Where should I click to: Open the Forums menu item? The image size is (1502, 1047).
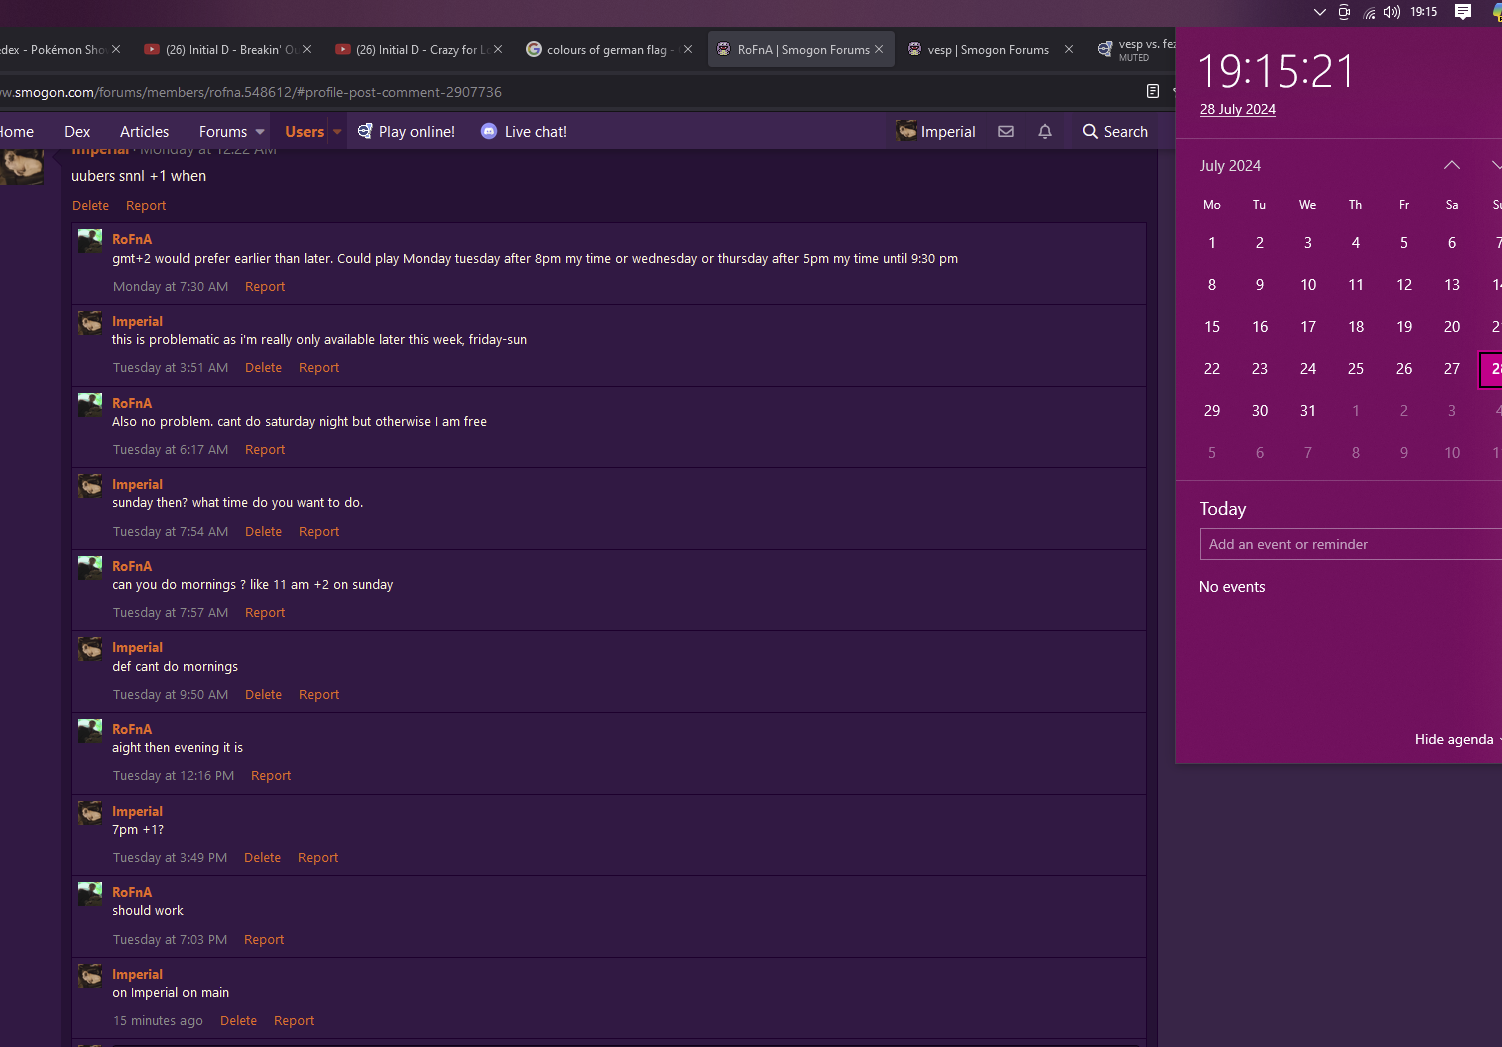223,132
